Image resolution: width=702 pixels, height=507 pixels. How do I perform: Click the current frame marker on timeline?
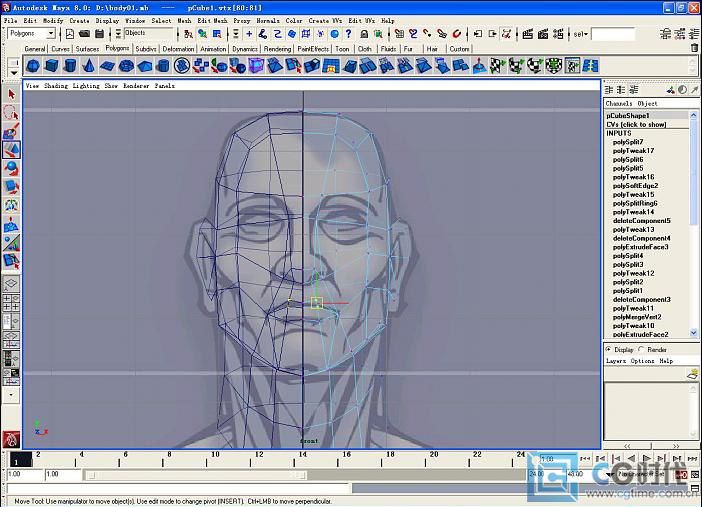tap(21, 460)
